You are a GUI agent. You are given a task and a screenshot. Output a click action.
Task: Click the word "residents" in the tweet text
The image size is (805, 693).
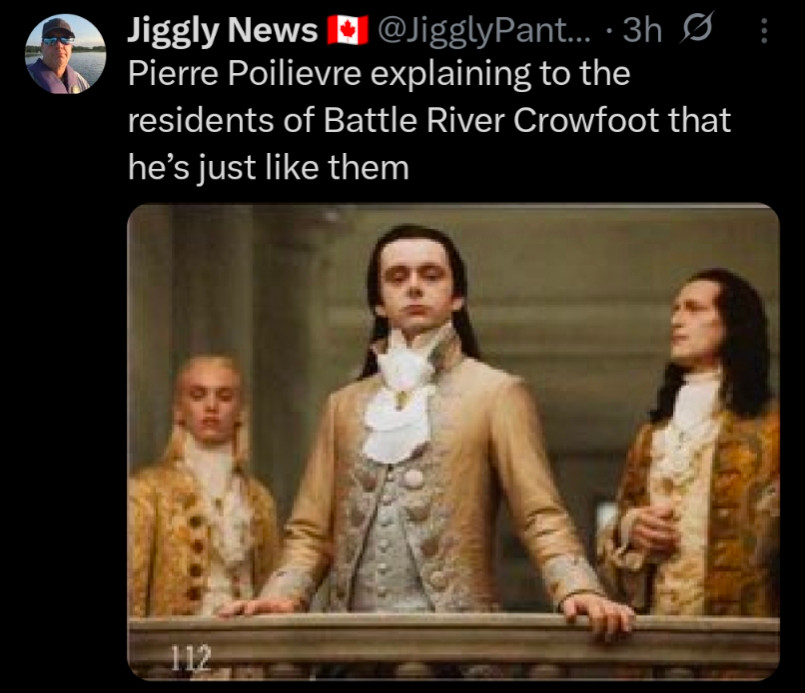201,121
